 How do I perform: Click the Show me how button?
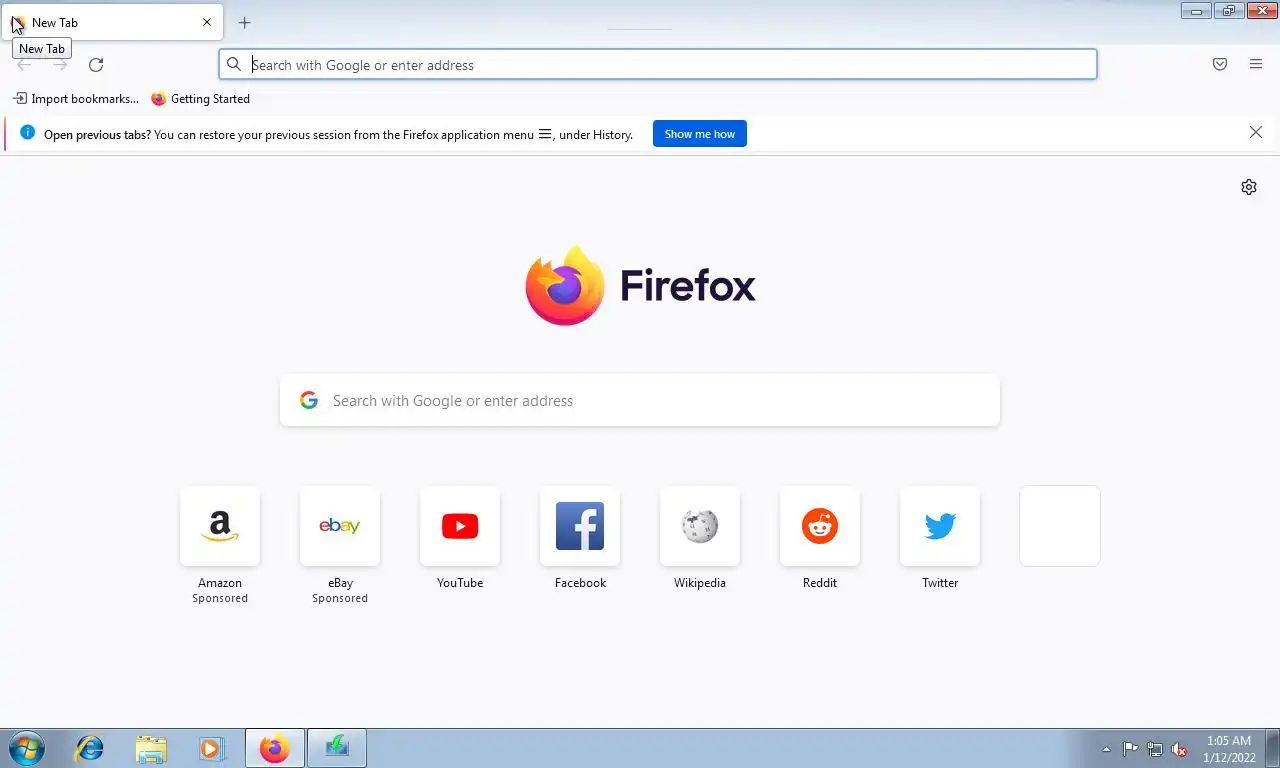(700, 134)
